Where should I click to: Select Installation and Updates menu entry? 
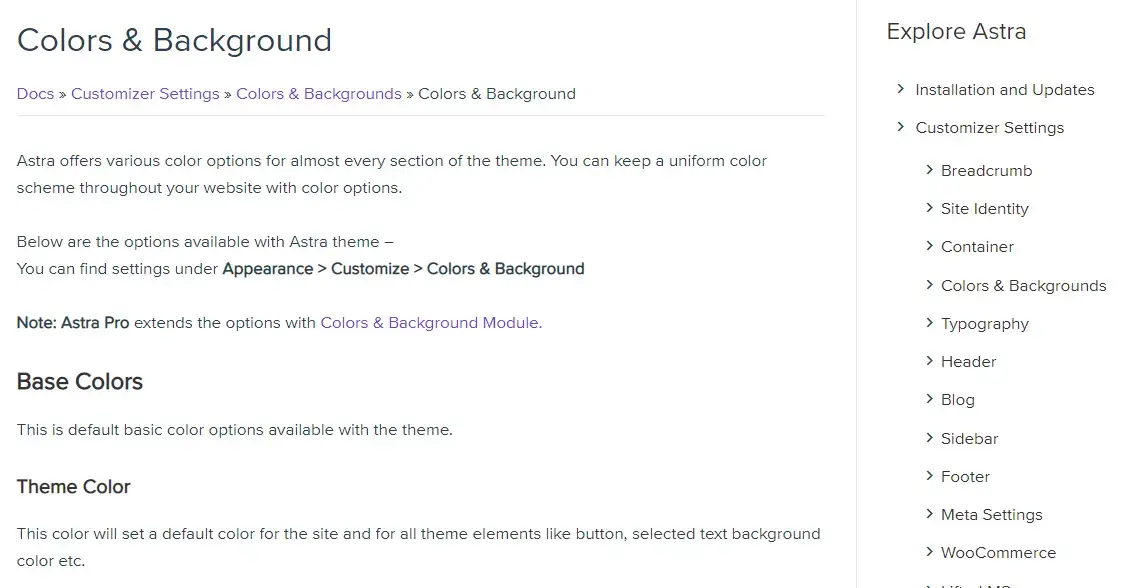[x=1005, y=90]
